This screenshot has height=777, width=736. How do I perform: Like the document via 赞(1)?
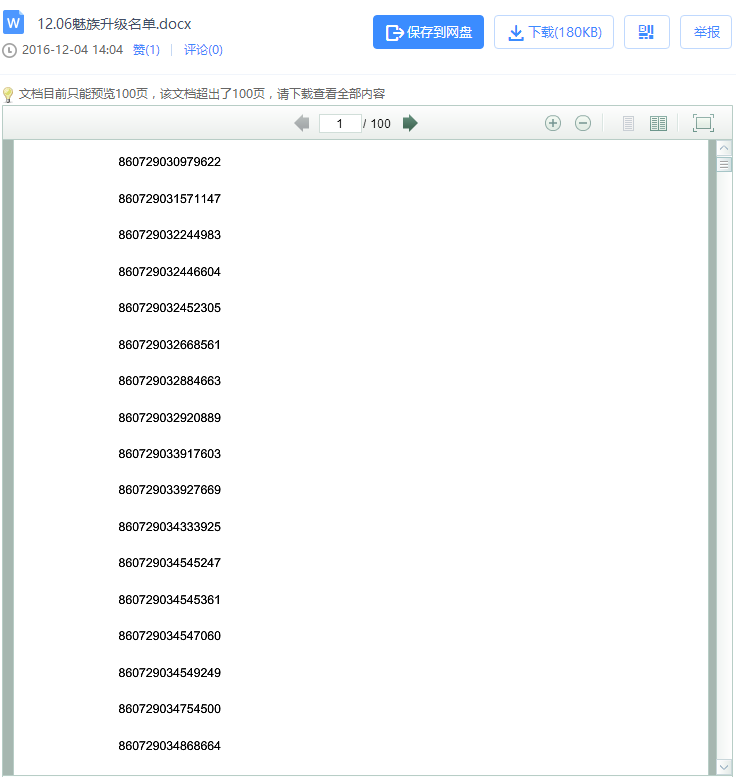(146, 50)
